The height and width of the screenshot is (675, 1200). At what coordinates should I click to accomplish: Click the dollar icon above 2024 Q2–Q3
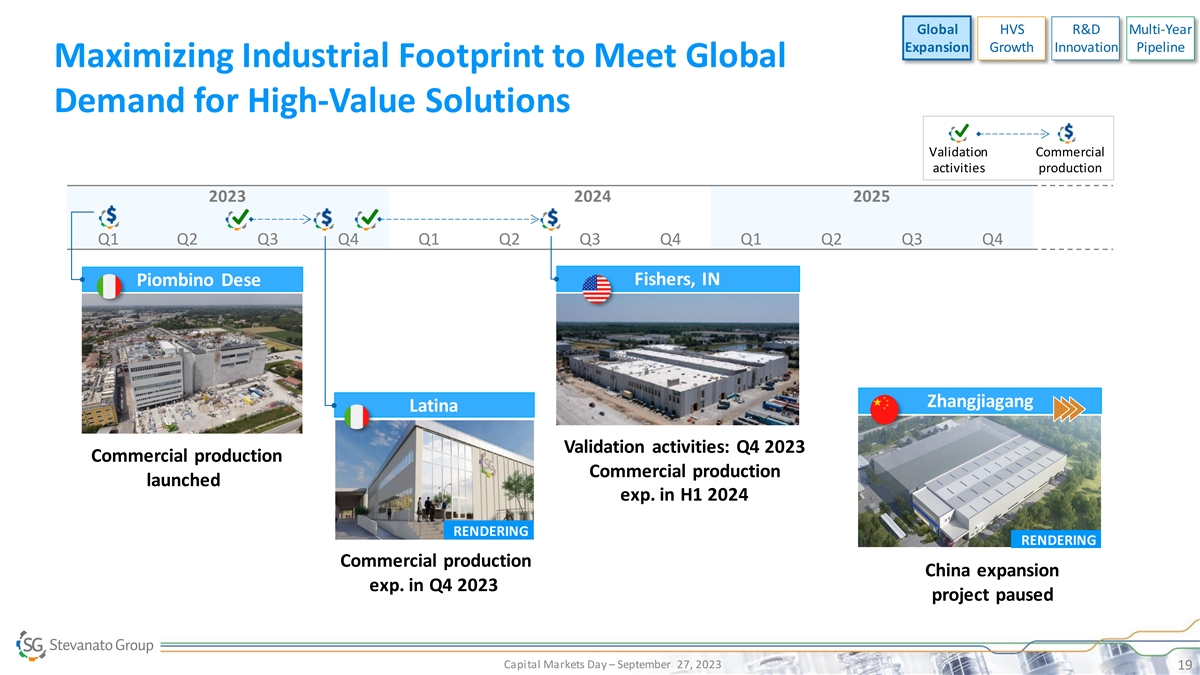point(552,217)
